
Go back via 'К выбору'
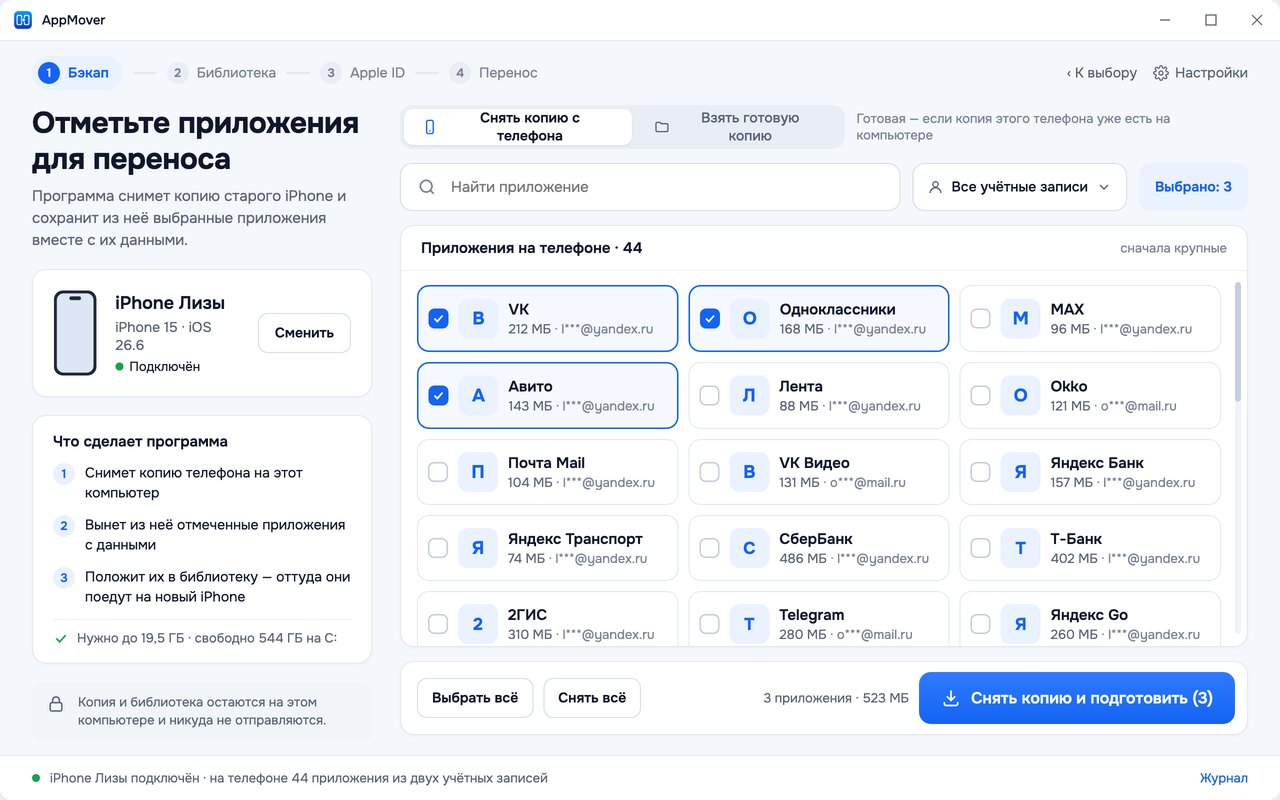pos(1101,73)
